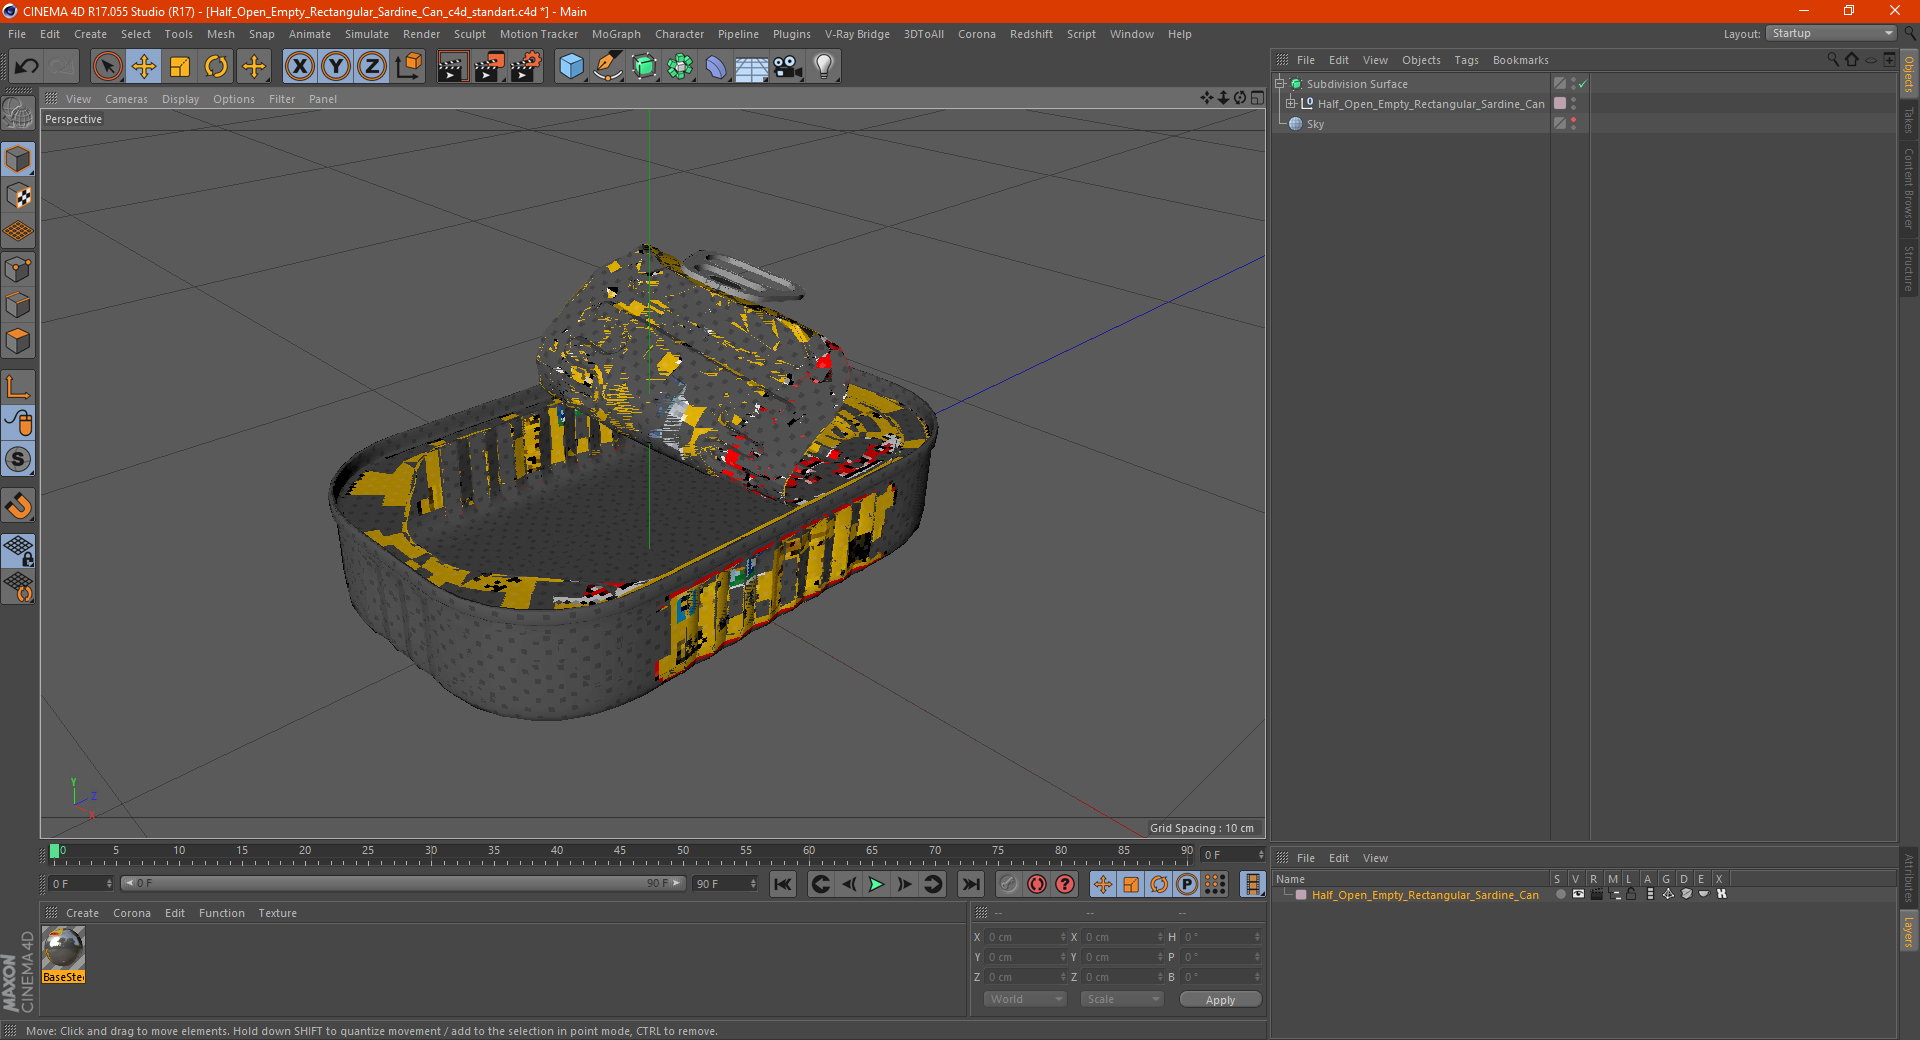
Task: Toggle Subdivision Surface enabled checkmark
Action: 1583,84
